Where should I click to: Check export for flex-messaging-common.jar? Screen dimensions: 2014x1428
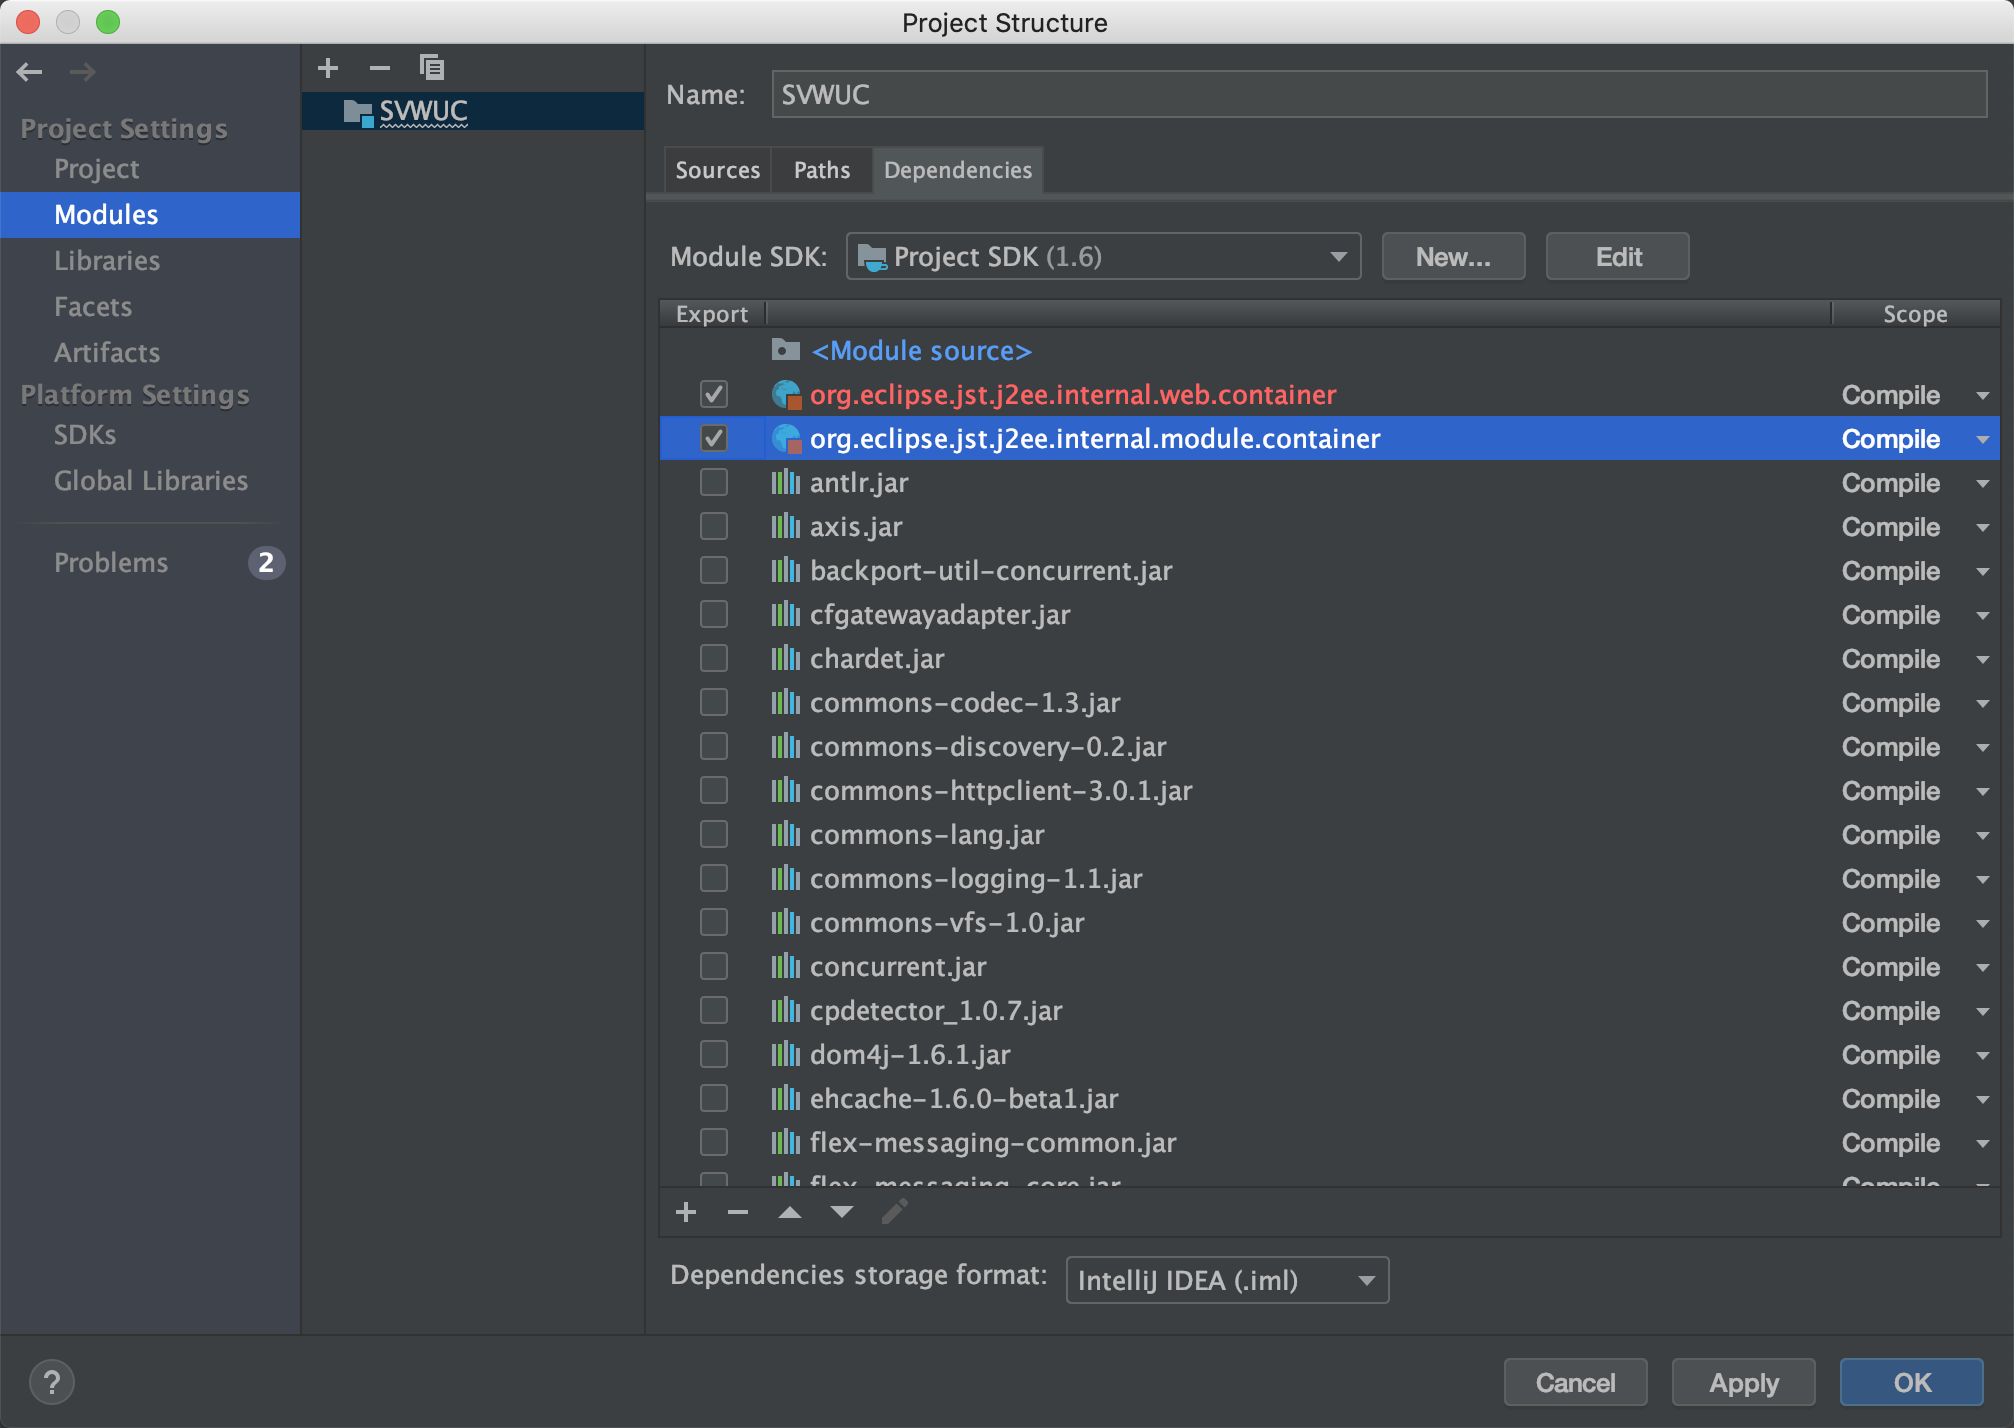(714, 1143)
